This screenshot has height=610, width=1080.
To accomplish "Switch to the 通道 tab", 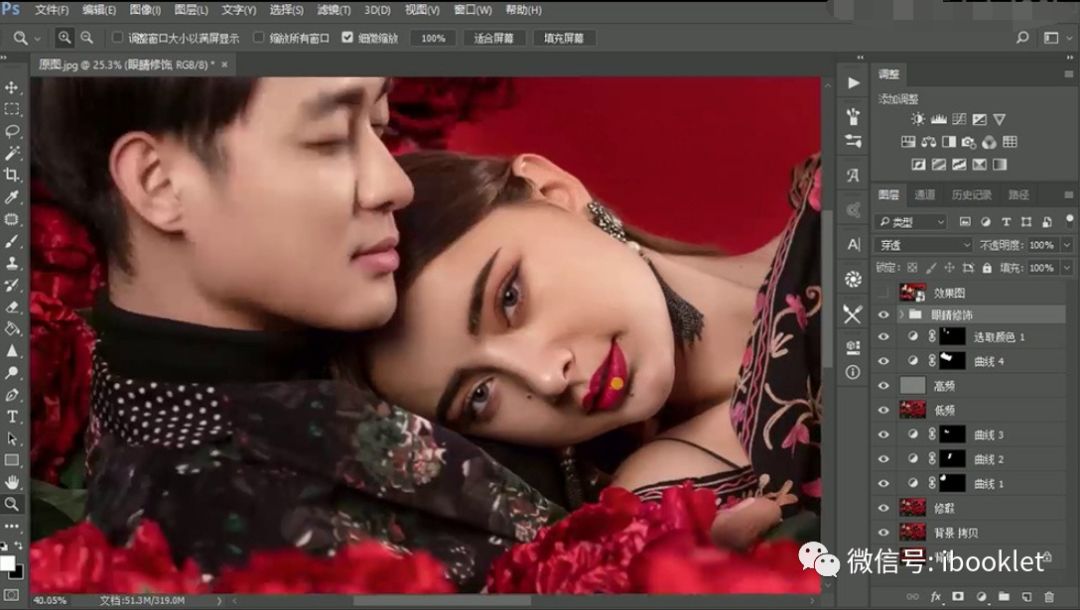I will coord(924,196).
